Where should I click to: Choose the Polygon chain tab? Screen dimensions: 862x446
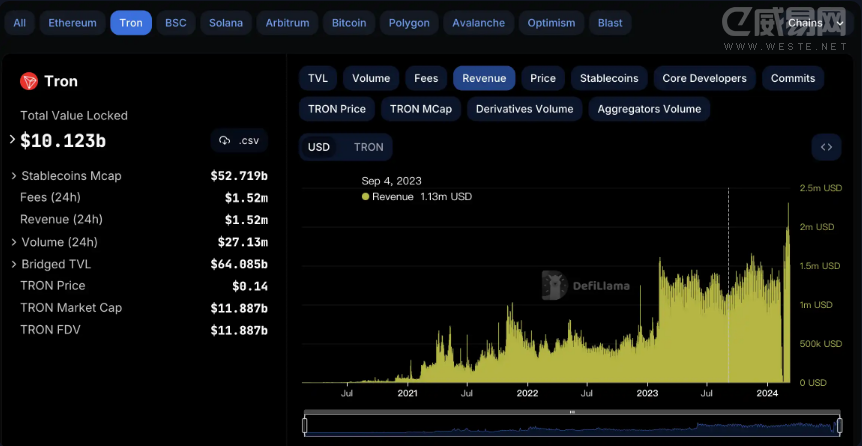tap(409, 23)
